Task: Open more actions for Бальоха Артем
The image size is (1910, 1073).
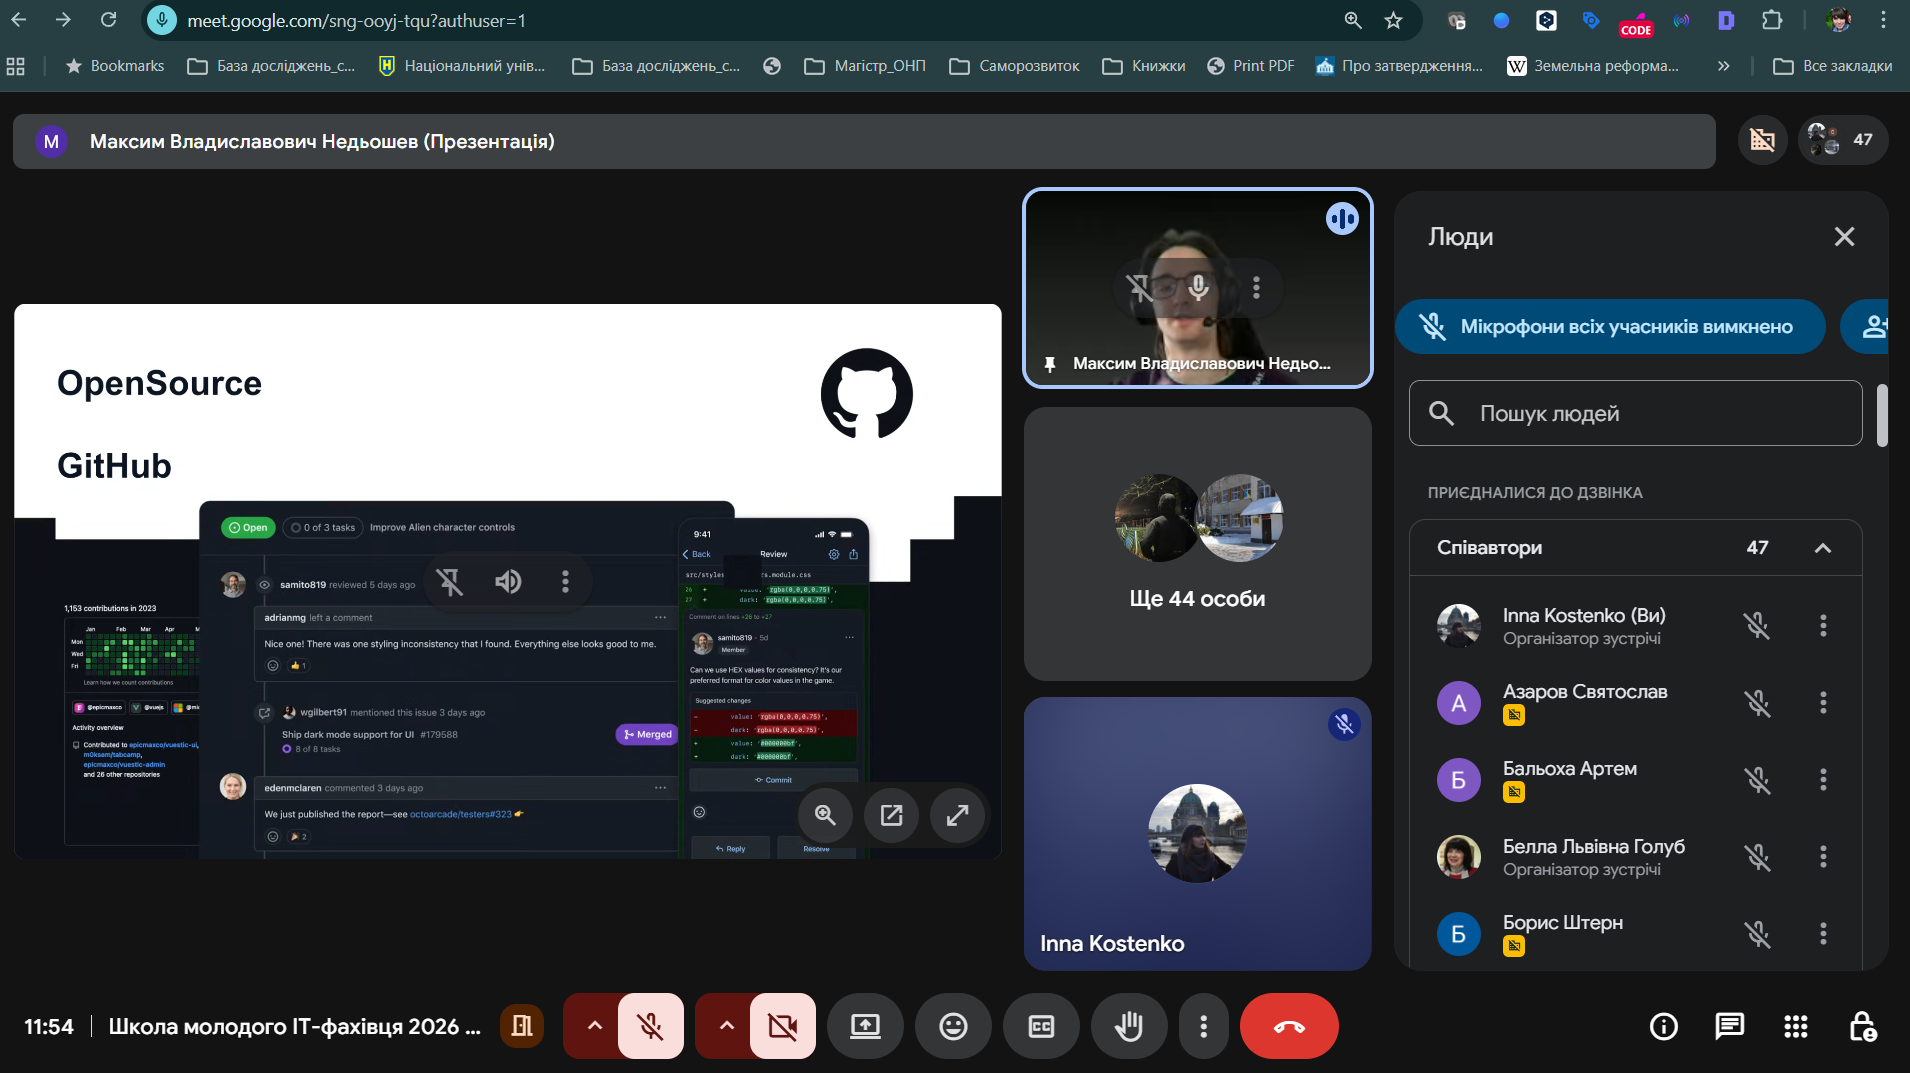Action: [1823, 780]
